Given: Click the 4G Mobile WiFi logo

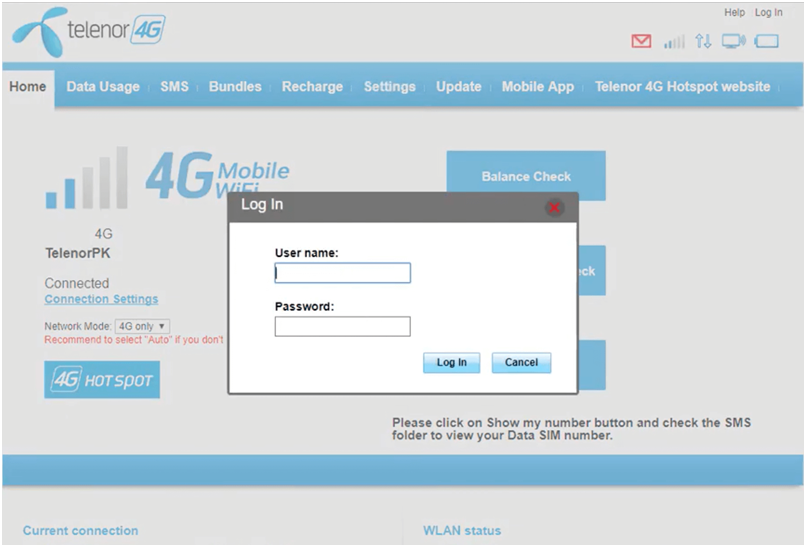Looking at the screenshot, I should [218, 176].
